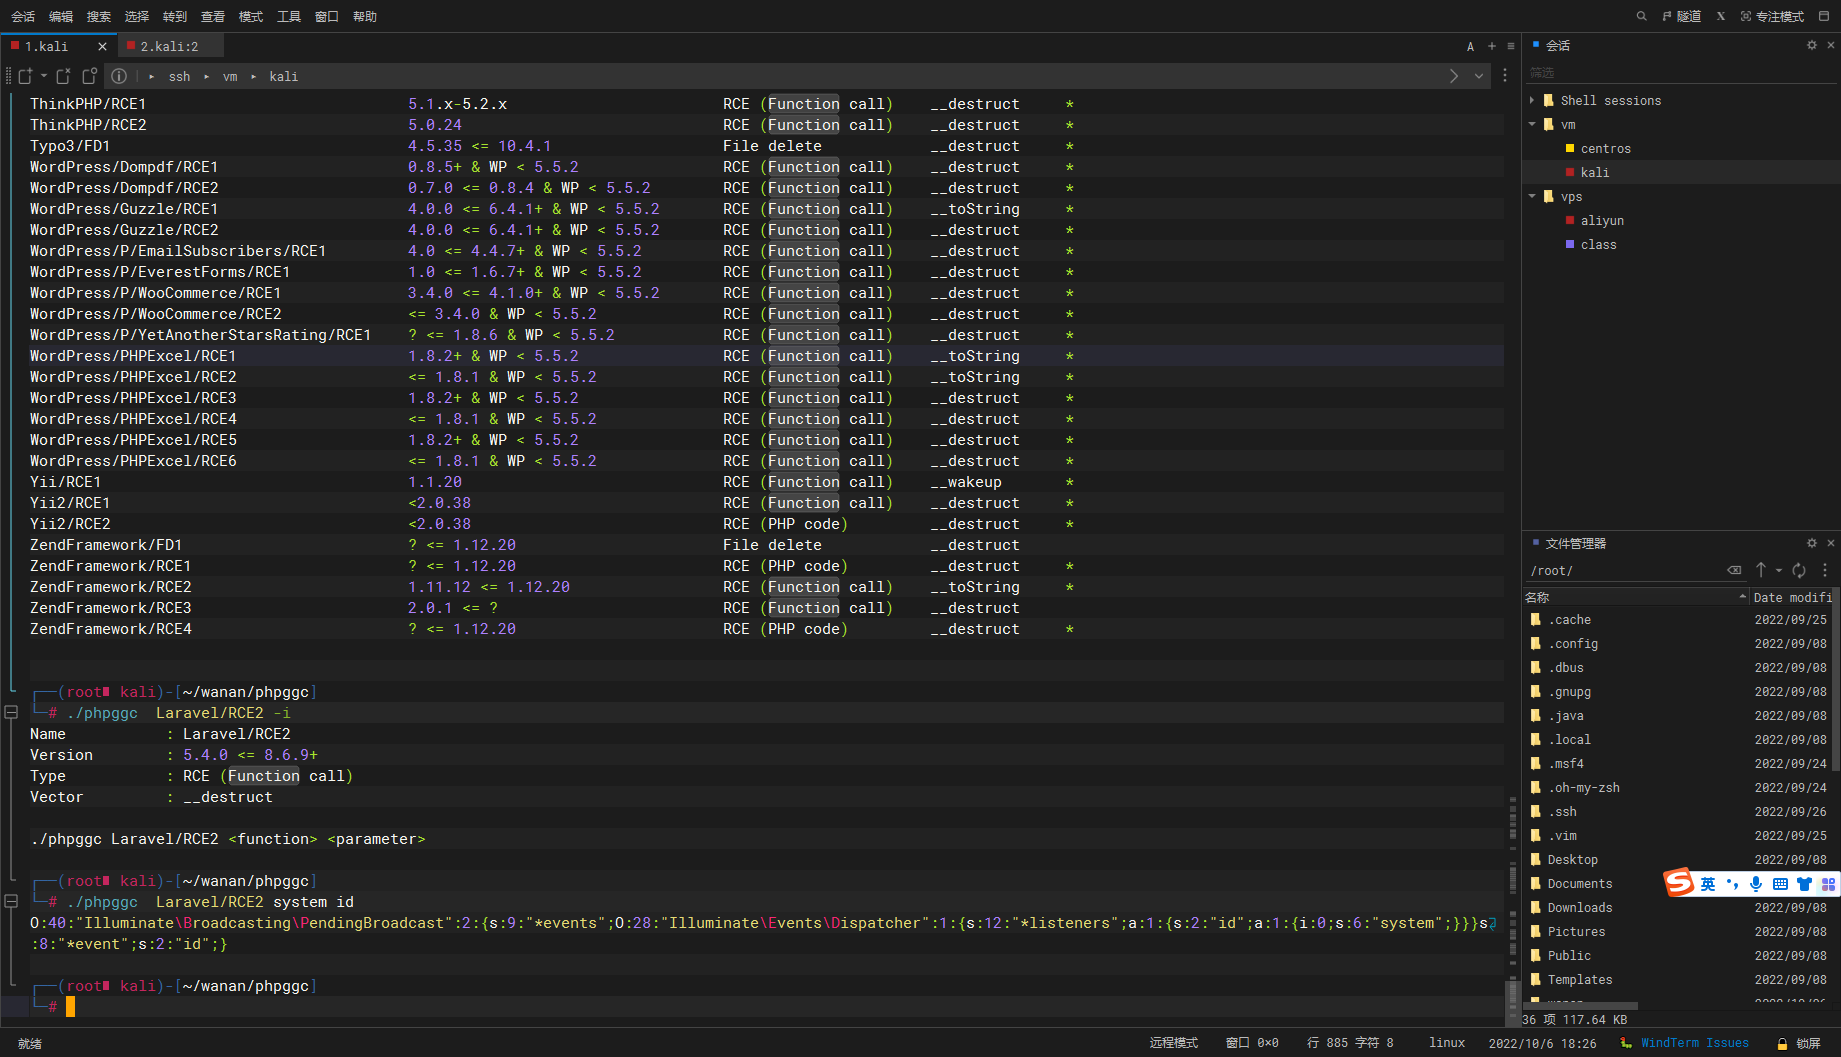Sort files by the 名称 column header
This screenshot has width=1841, height=1057.
click(1635, 597)
